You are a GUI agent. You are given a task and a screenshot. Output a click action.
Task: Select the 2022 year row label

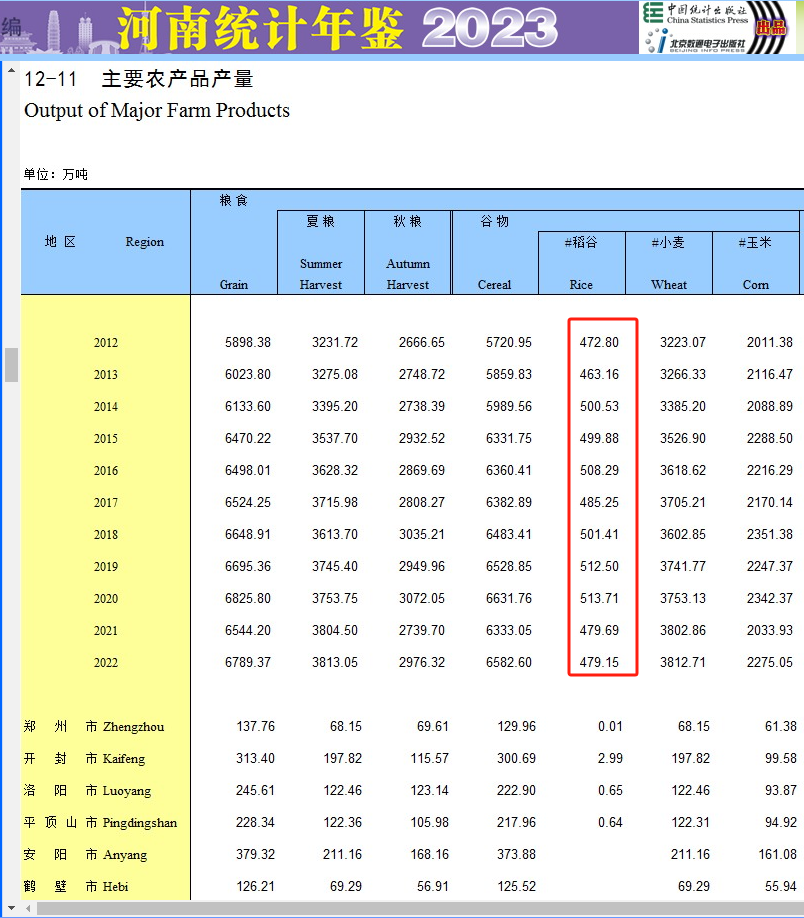(x=106, y=663)
